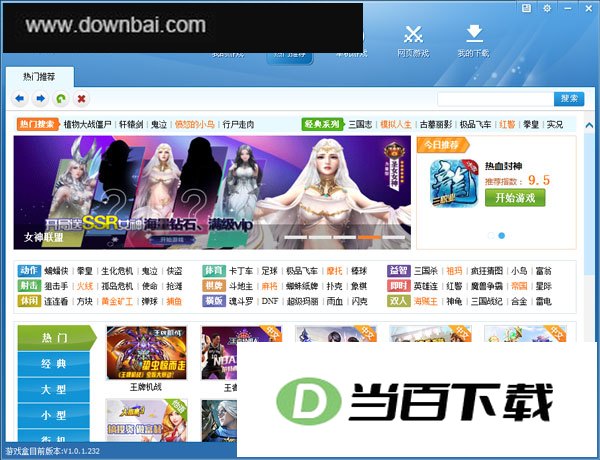600x460 pixels.
Task: Select the orange fourth banner slide indicator
Action: (369, 238)
